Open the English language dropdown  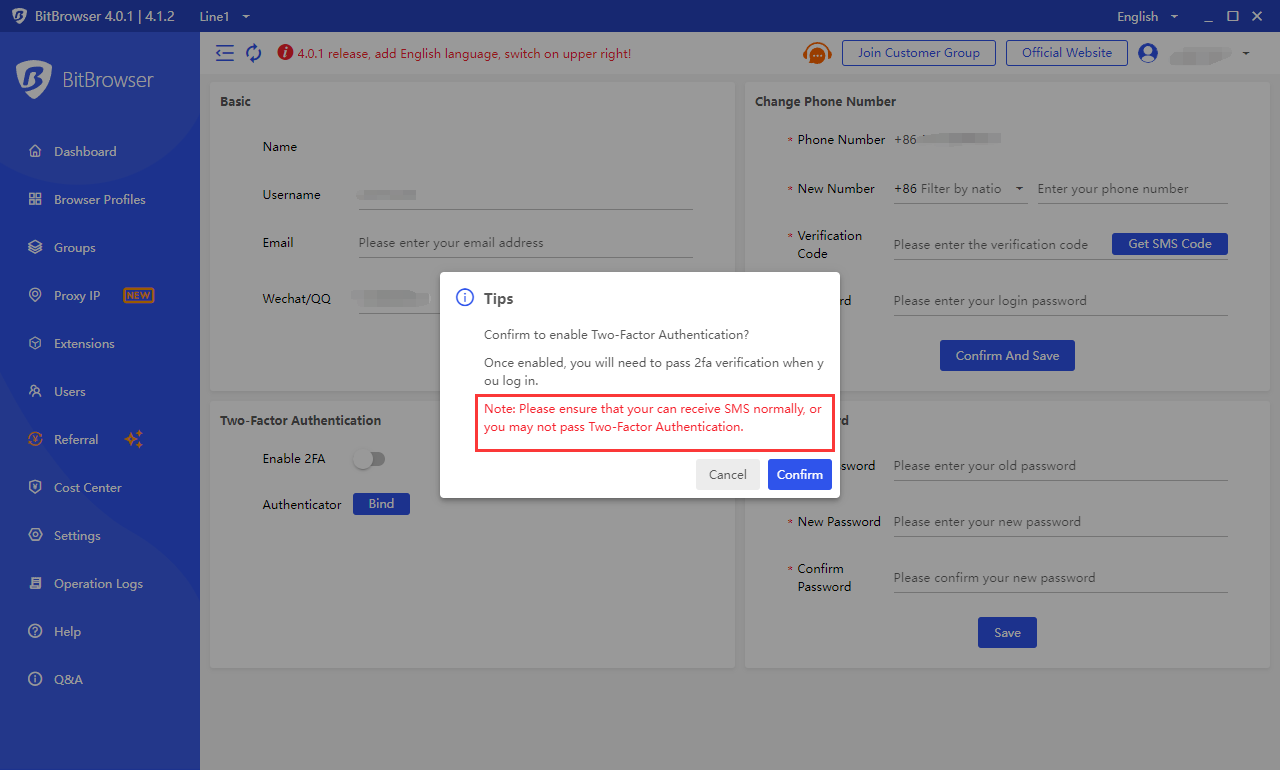click(x=1147, y=17)
